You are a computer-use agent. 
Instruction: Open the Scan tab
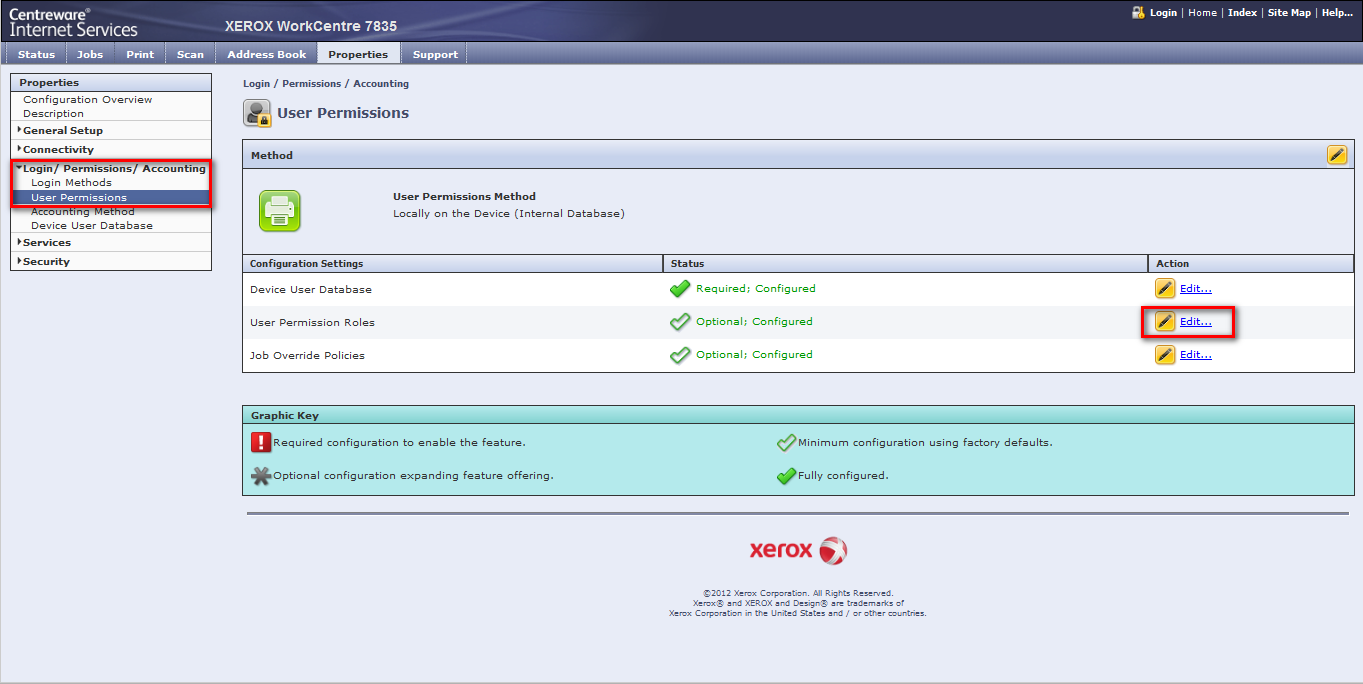(x=190, y=55)
